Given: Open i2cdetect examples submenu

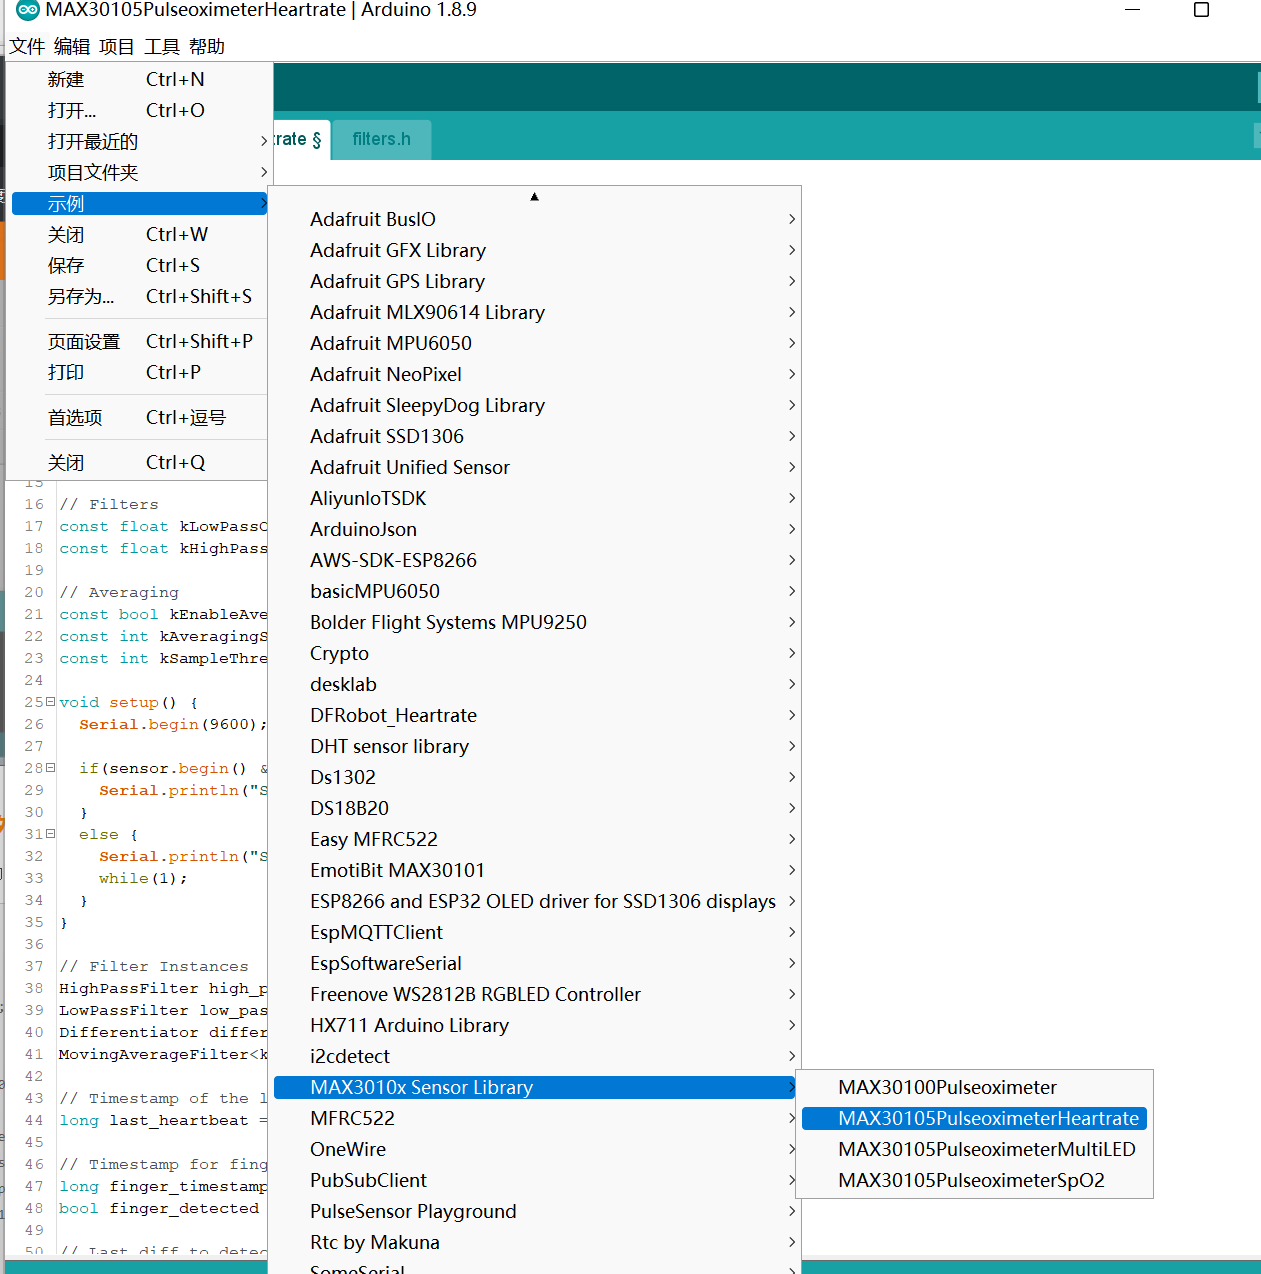Looking at the screenshot, I should click(535, 1056).
